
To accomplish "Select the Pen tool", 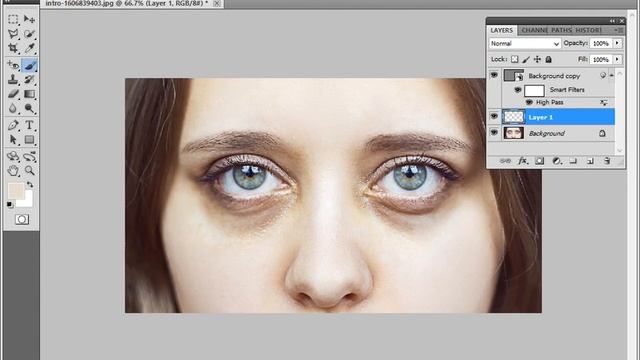I will click(13, 125).
